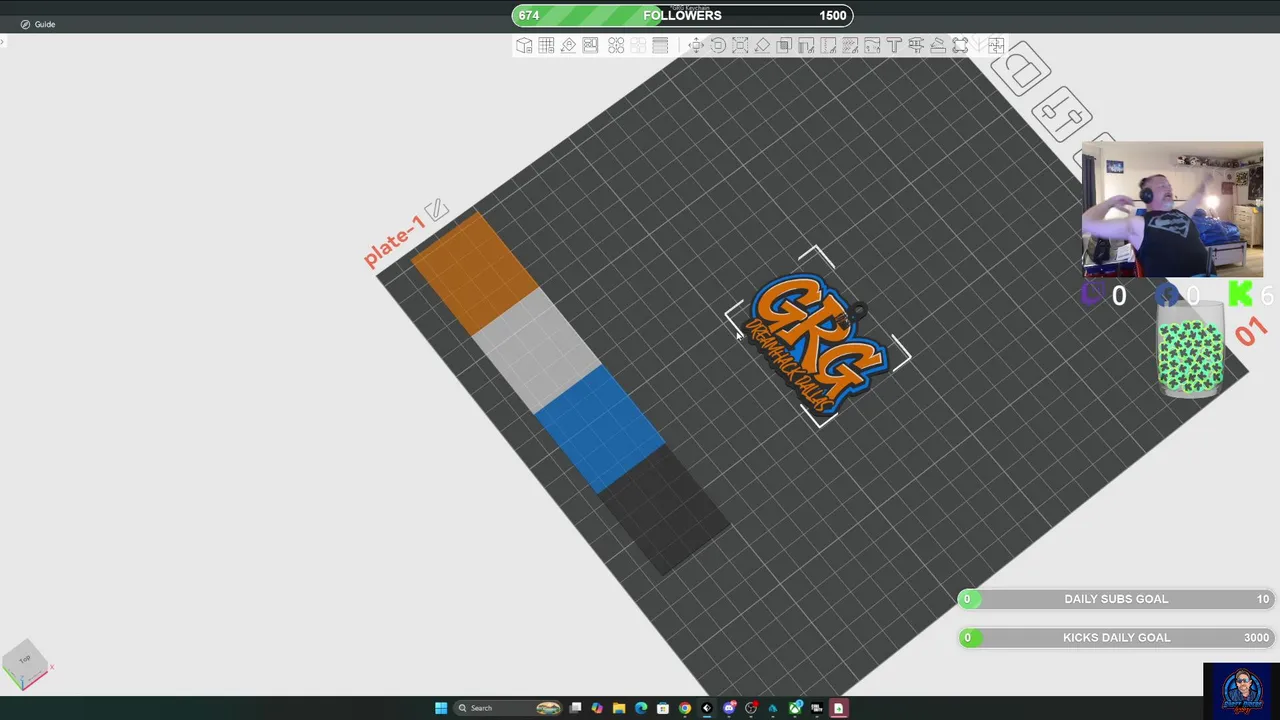Click the blue prime tower block
Screen dimensions: 1280x720
coord(600,428)
